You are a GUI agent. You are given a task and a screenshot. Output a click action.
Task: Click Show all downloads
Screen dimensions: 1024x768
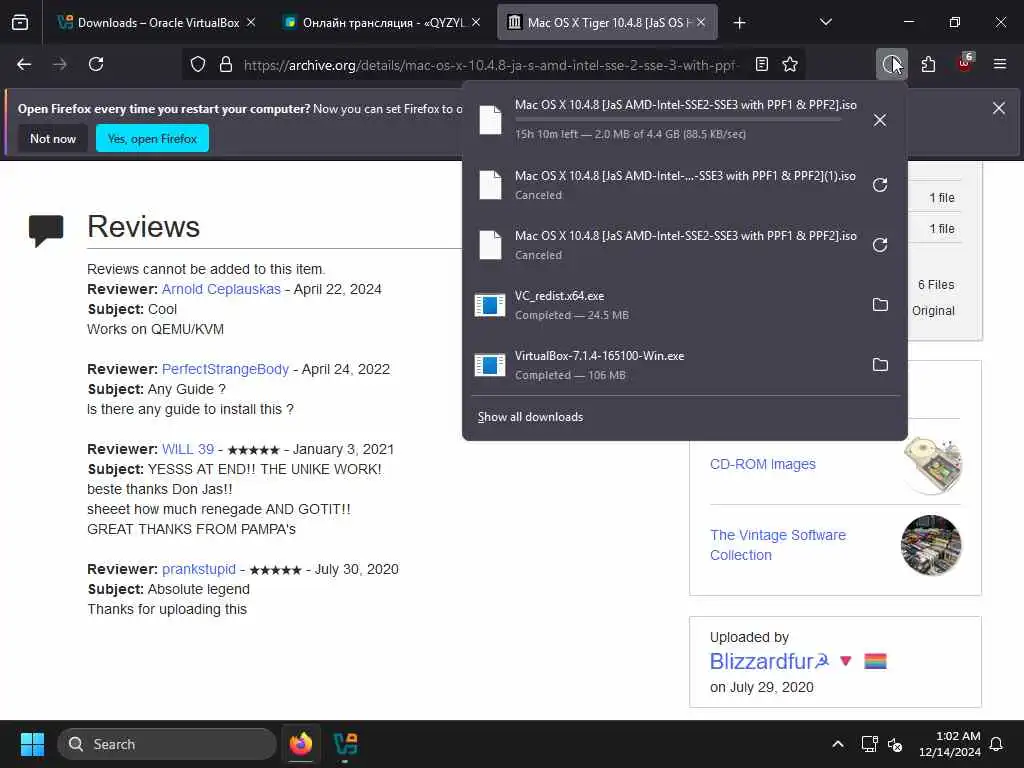click(530, 417)
